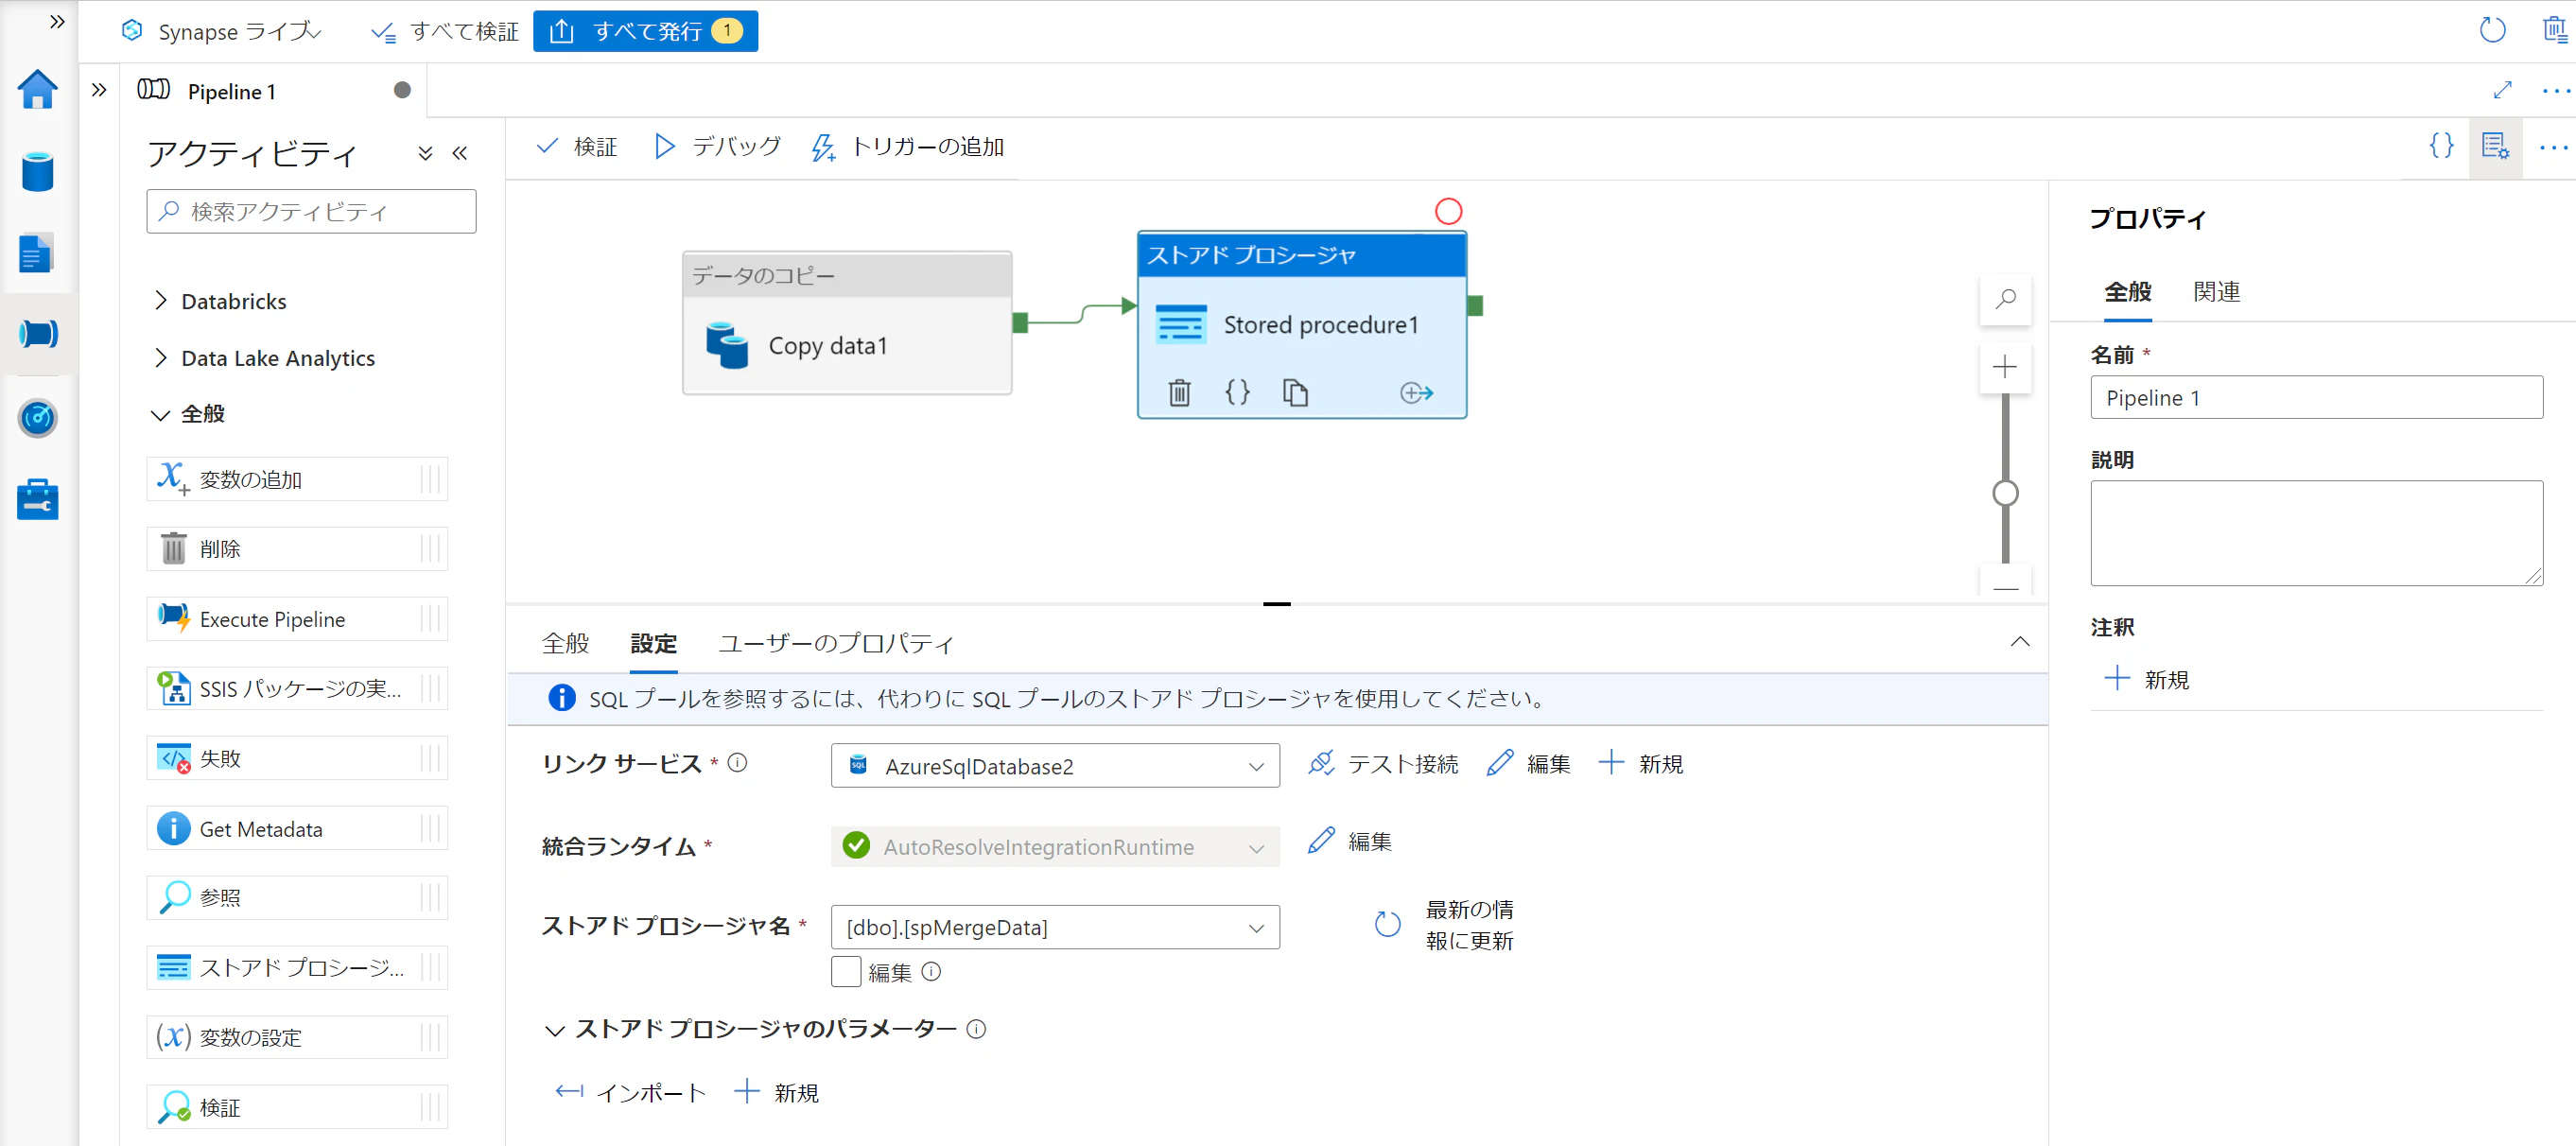
Task: Open the ユーザーのプロパティ tab
Action: click(x=836, y=643)
